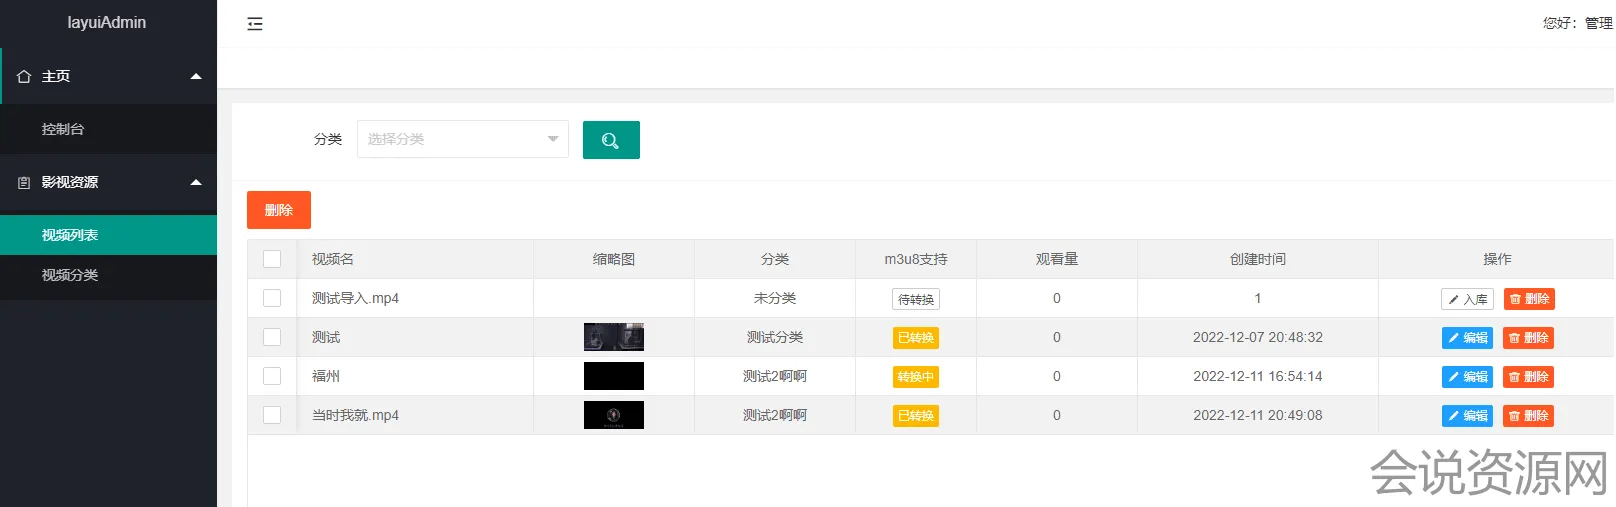Click the green search magnifier button
This screenshot has width=1616, height=507.
611,140
